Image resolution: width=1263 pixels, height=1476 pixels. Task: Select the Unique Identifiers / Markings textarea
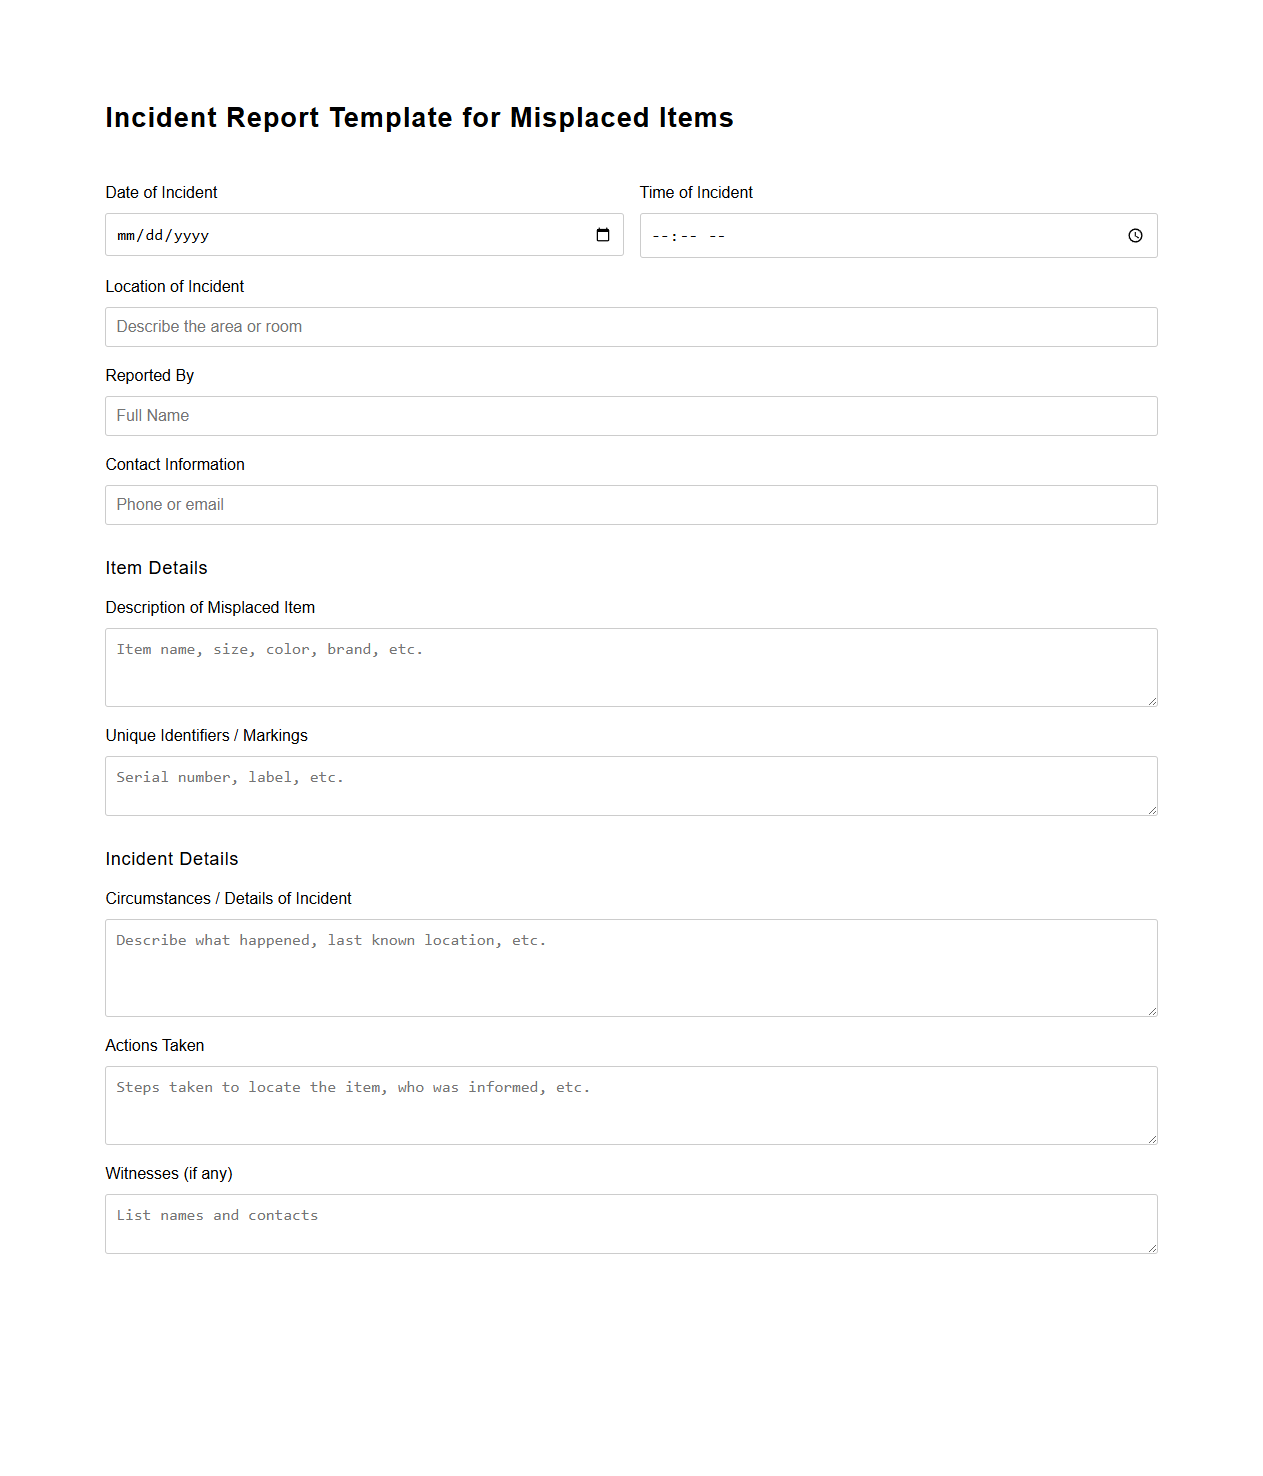pos(630,785)
